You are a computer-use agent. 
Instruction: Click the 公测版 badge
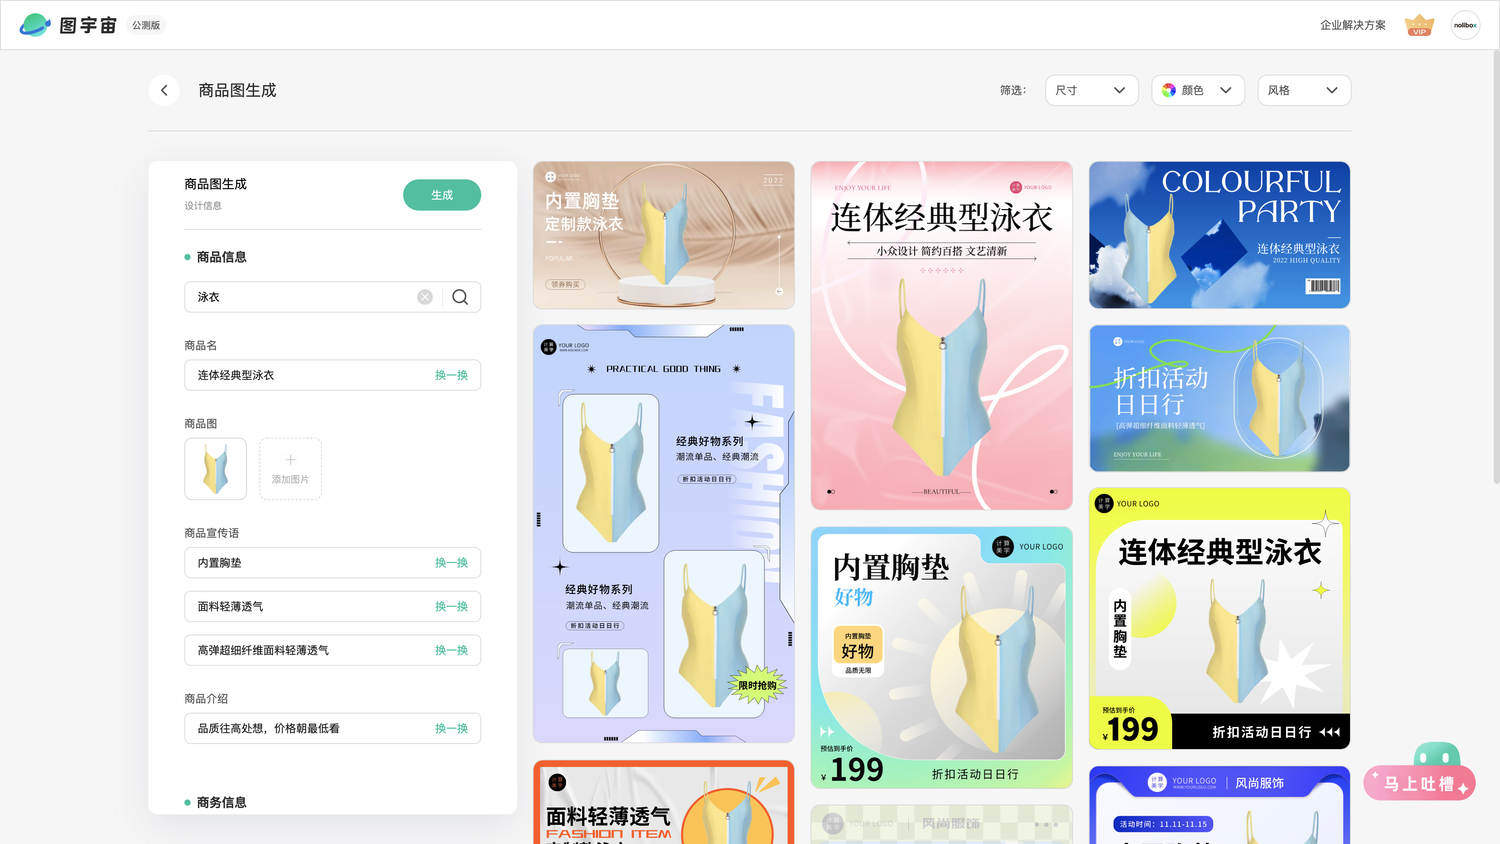(146, 25)
